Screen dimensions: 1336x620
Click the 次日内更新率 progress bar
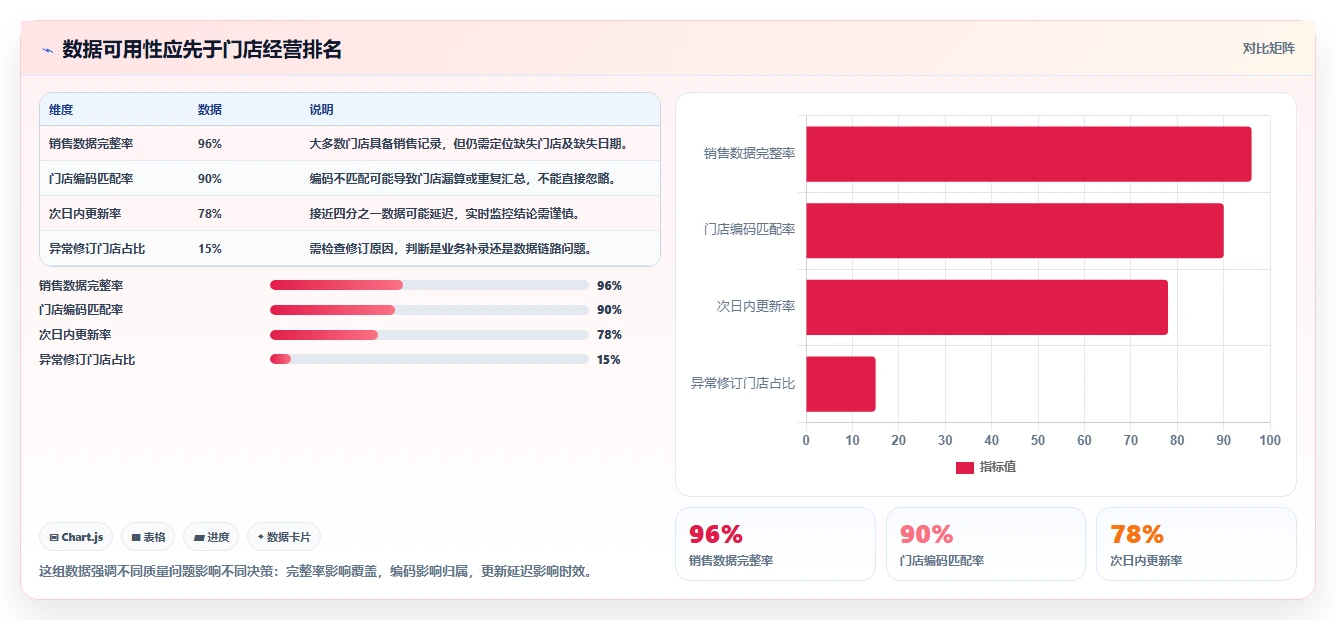pyautogui.click(x=429, y=335)
